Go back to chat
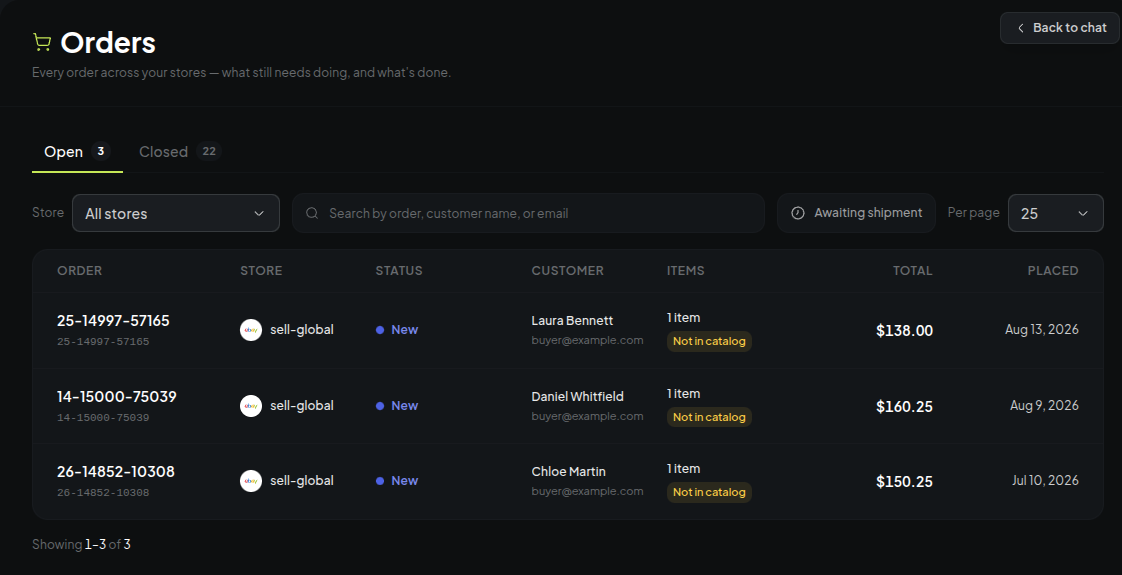This screenshot has width=1122, height=575. coord(1060,28)
